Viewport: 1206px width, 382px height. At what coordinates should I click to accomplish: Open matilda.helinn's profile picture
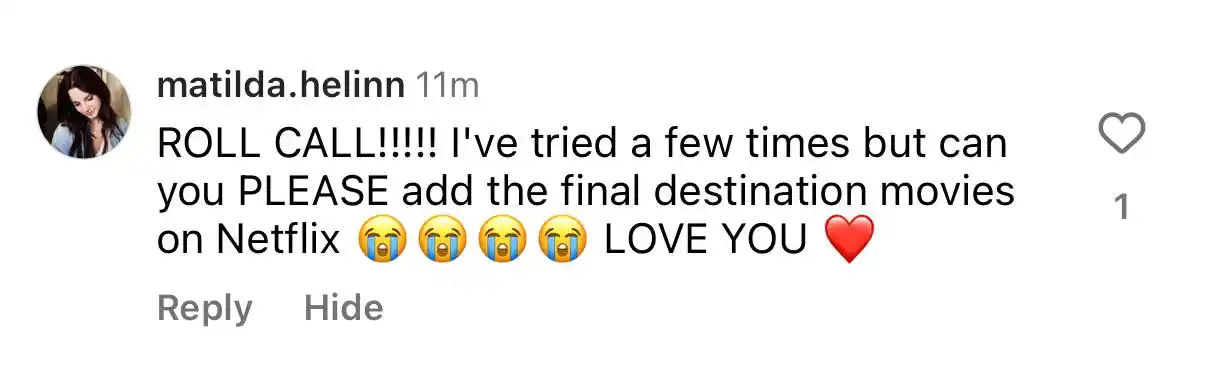[x=84, y=112]
